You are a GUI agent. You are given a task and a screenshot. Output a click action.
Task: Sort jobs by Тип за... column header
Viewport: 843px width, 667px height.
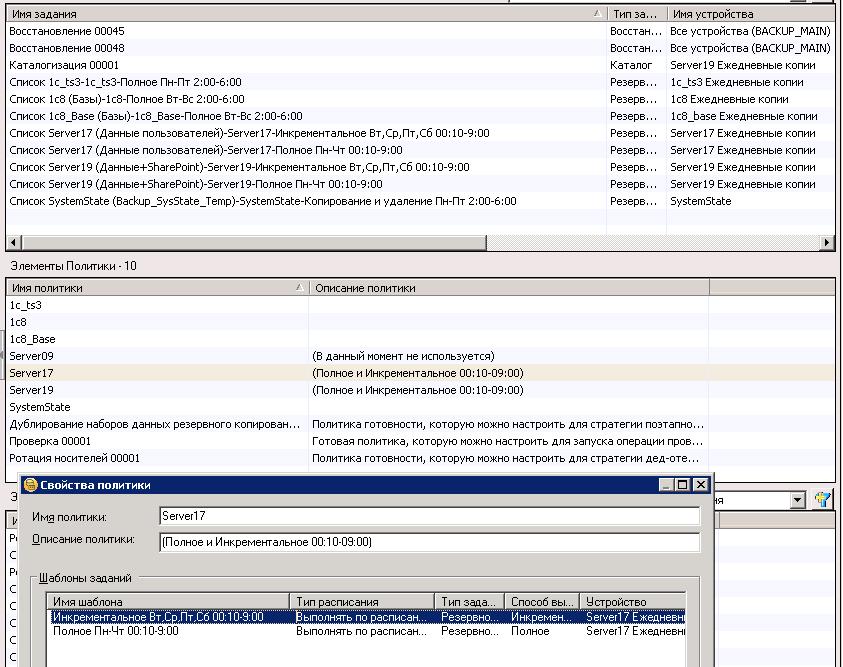[x=637, y=14]
